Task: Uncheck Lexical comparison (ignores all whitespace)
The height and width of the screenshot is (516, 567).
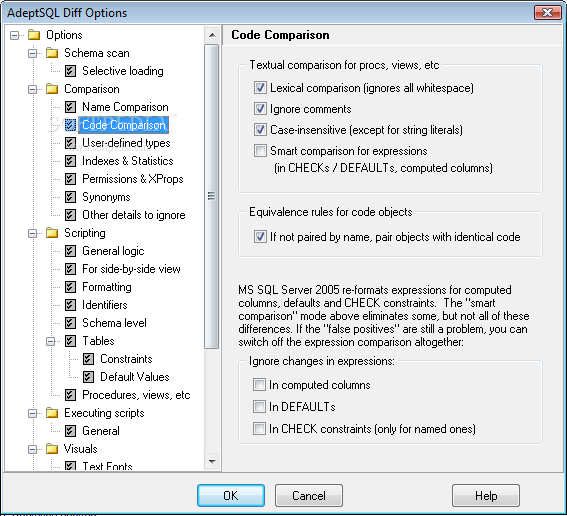Action: tap(260, 88)
